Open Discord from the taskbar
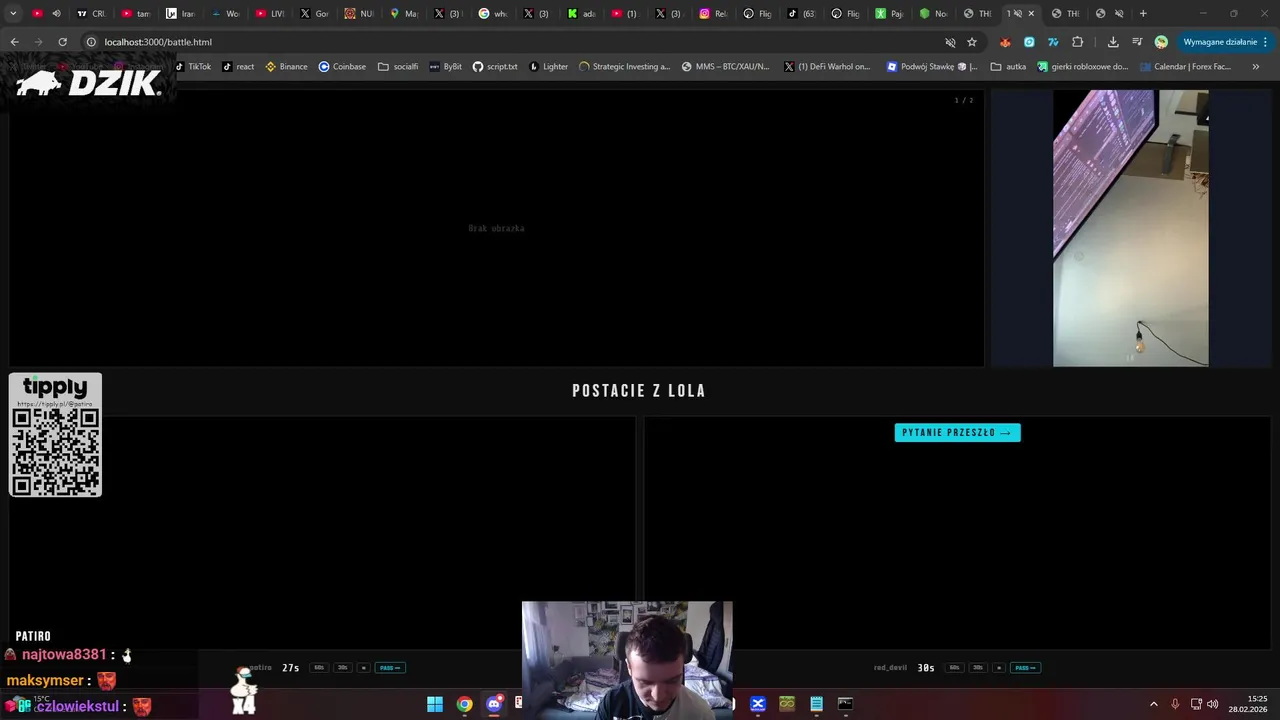1280x720 pixels. click(x=494, y=704)
